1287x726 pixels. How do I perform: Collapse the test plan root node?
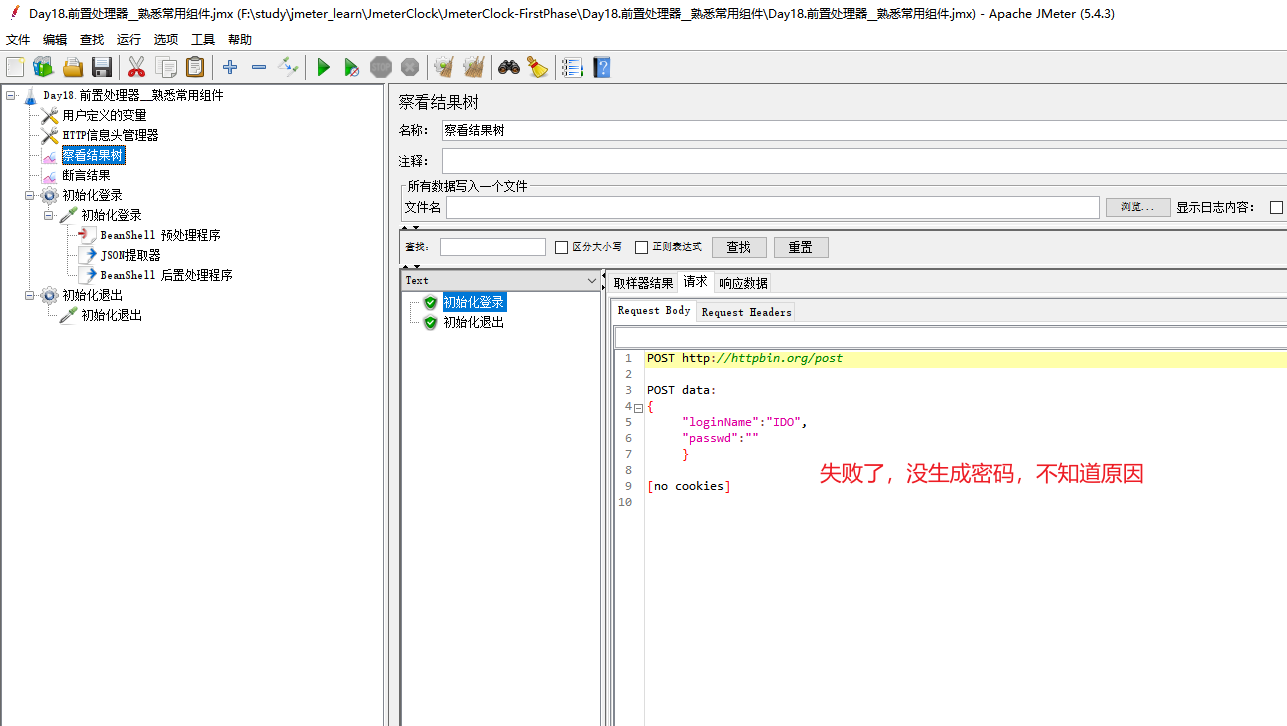[x=10, y=95]
